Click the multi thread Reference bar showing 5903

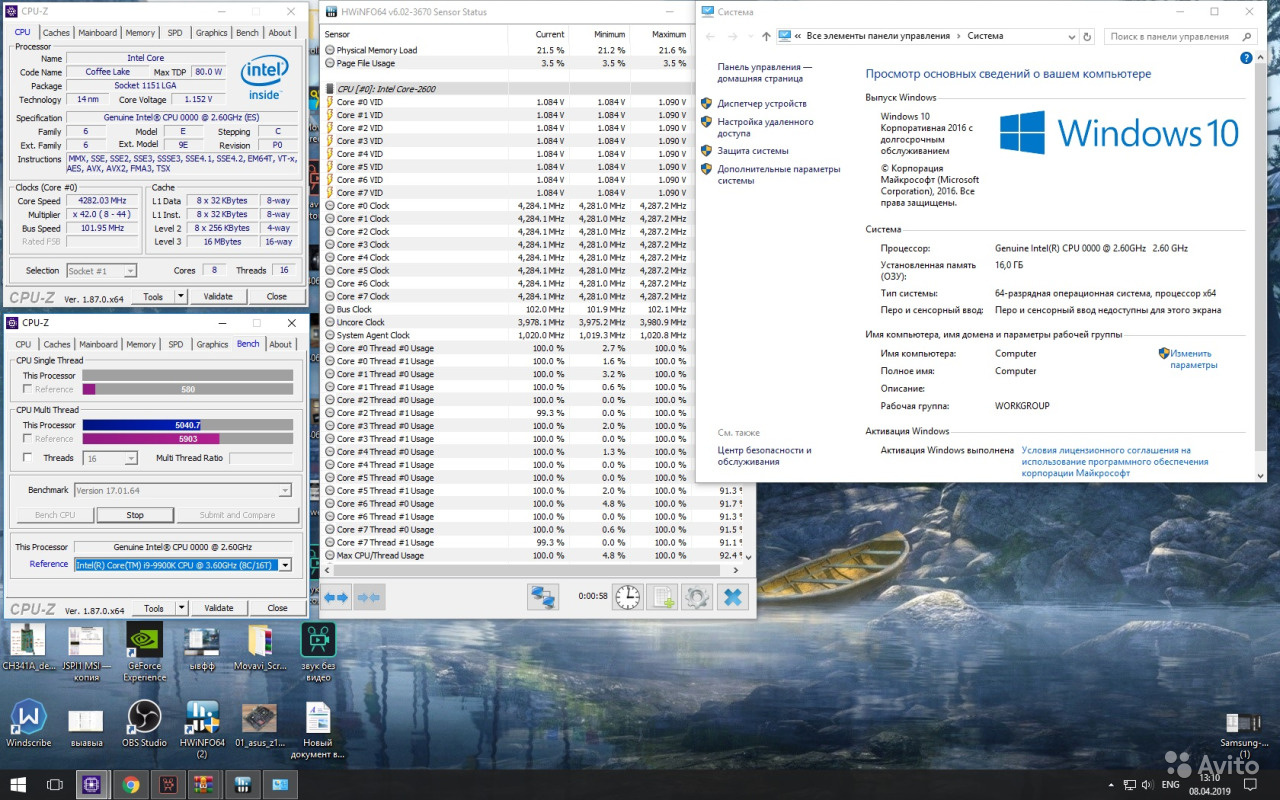188,438
